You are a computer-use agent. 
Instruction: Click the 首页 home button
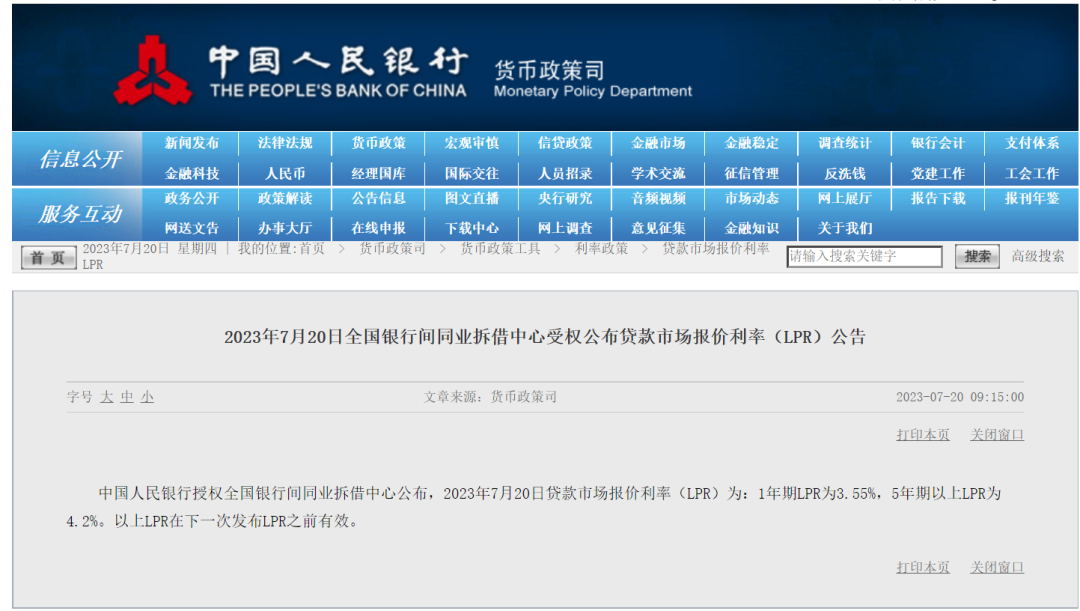[47, 256]
